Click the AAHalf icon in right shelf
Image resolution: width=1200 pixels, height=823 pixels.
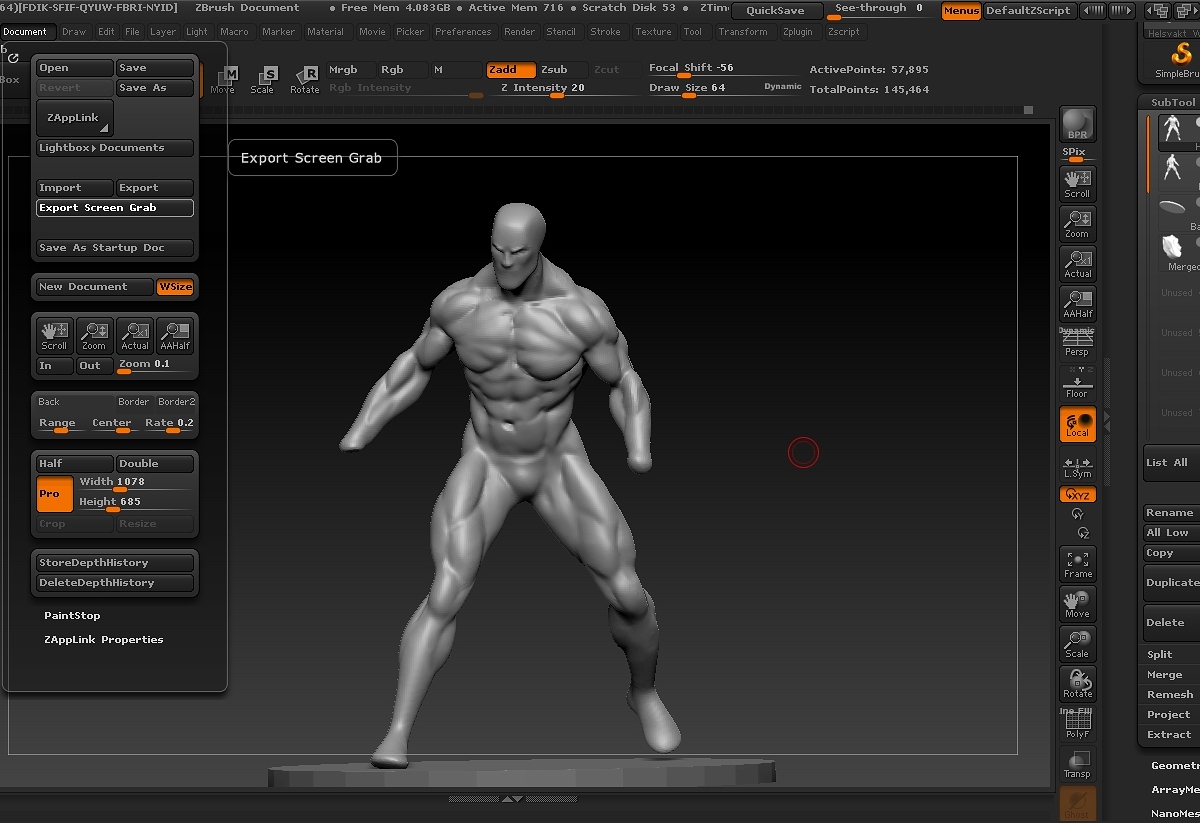click(x=1077, y=303)
